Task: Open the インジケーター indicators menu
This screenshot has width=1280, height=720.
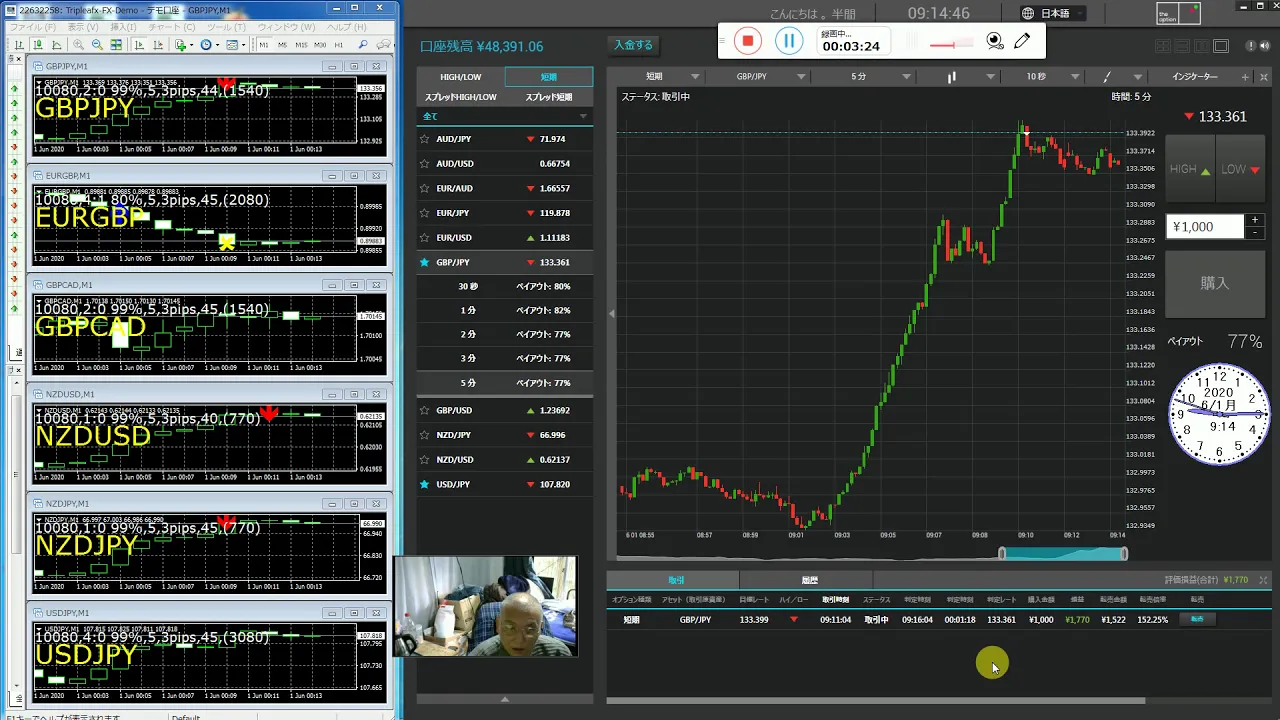Action: point(1195,77)
